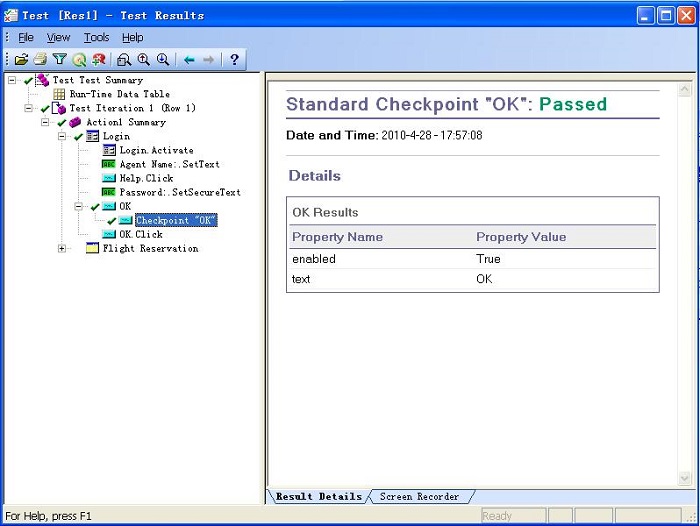
Task: Select the Login.Activate step
Action: tap(156, 150)
